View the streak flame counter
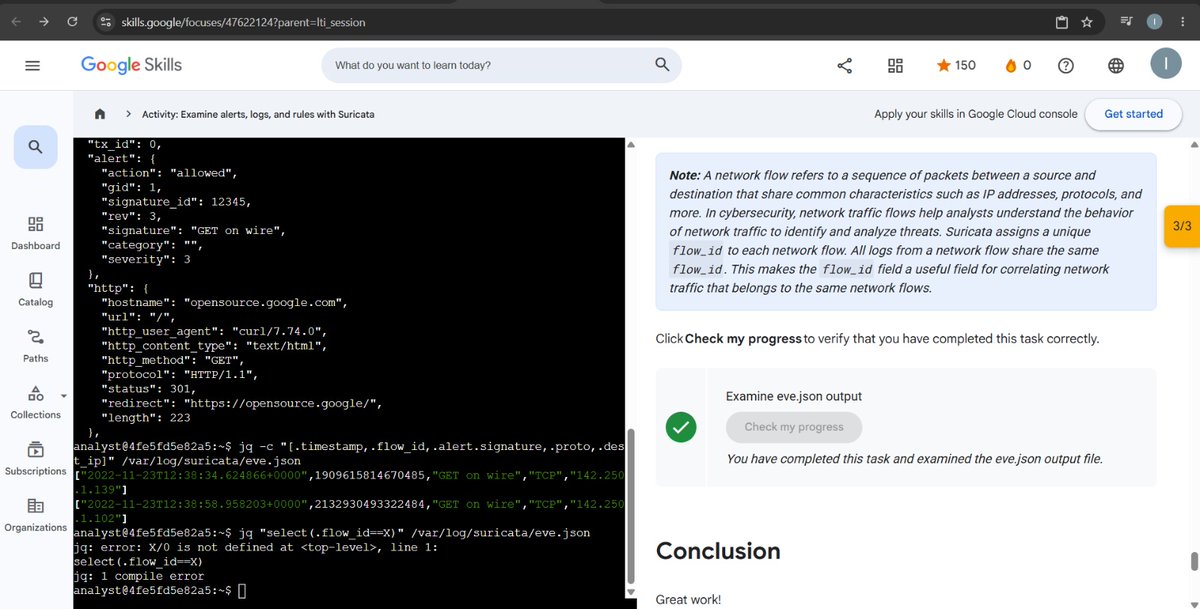The width and height of the screenshot is (1200, 609). [x=1017, y=65]
